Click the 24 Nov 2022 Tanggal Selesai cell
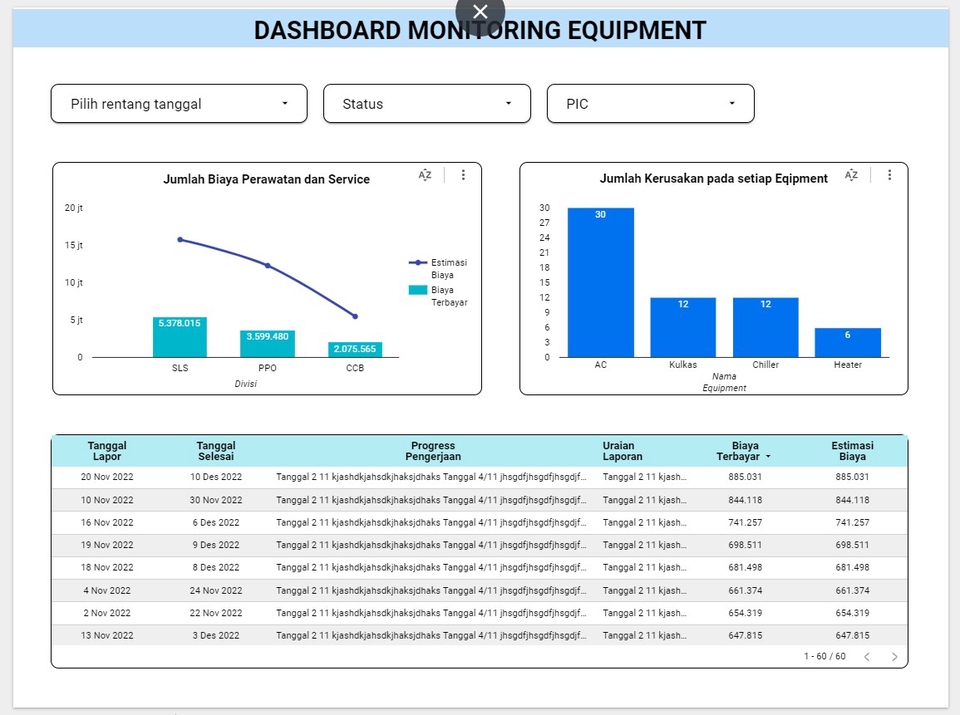960x715 pixels. click(216, 591)
